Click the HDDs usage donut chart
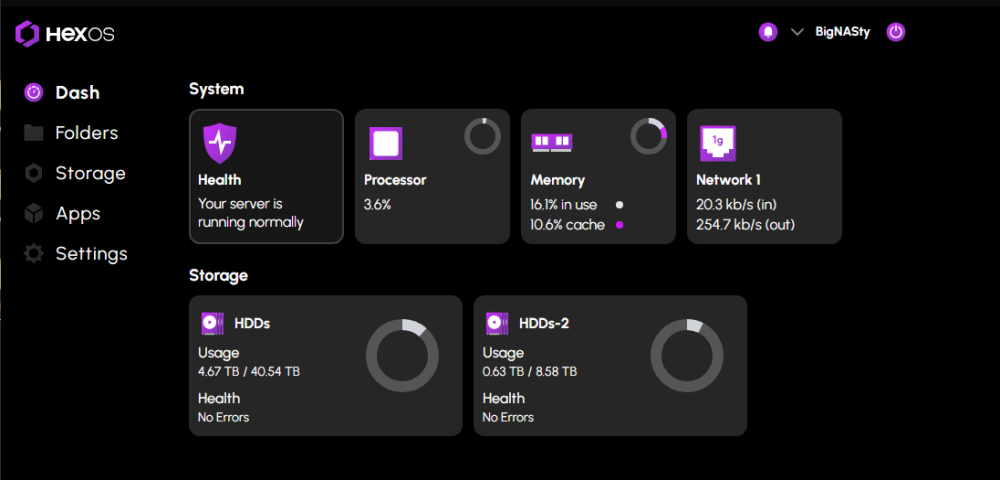 (402, 355)
